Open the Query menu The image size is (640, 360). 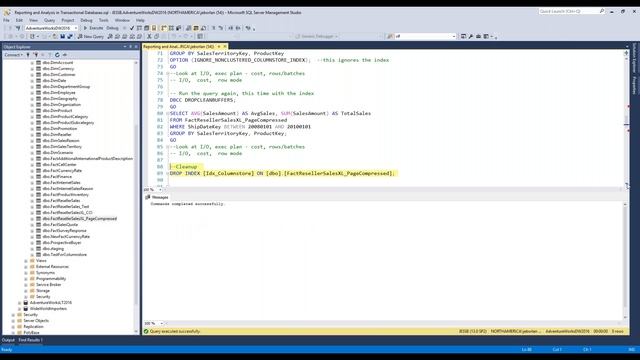click(49, 20)
